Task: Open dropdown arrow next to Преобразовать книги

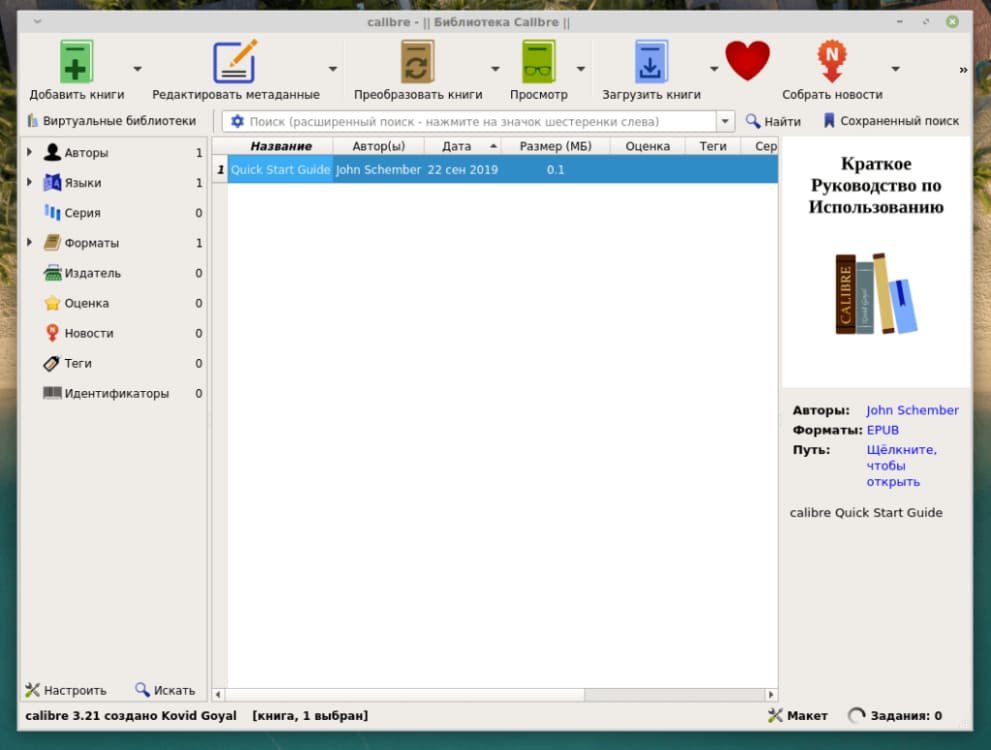Action: click(495, 68)
